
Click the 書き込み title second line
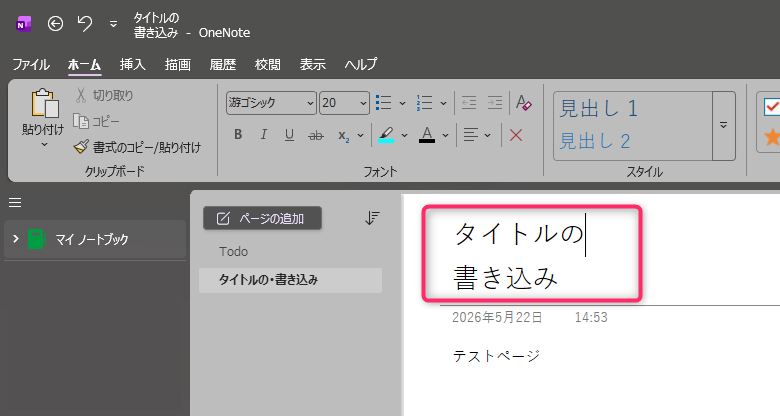tap(505, 277)
